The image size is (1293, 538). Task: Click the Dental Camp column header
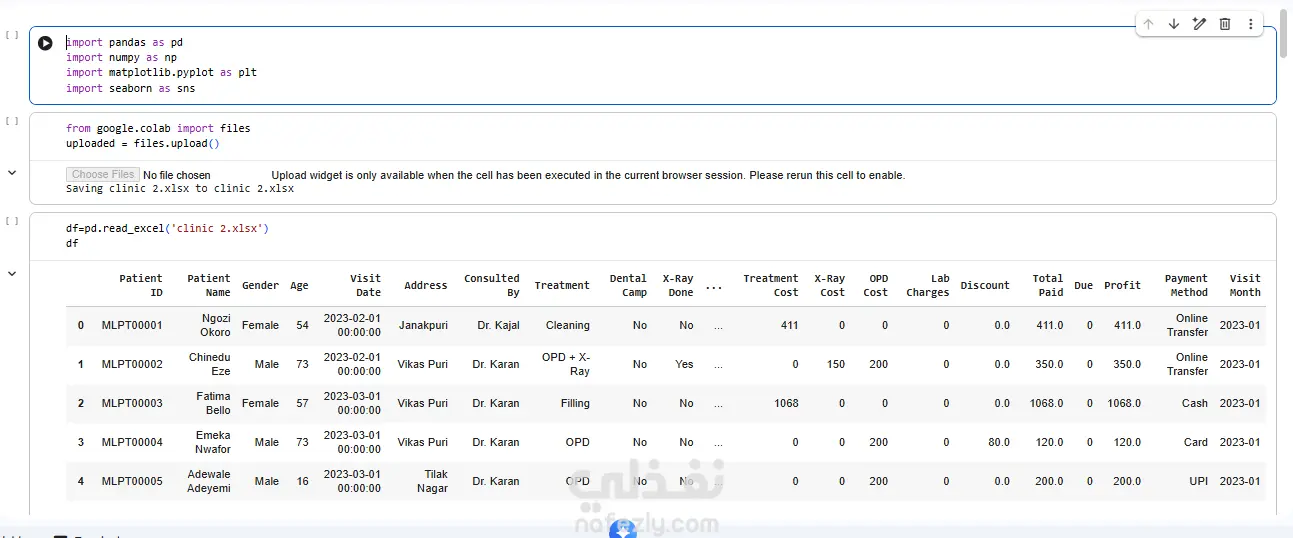pyautogui.click(x=628, y=285)
